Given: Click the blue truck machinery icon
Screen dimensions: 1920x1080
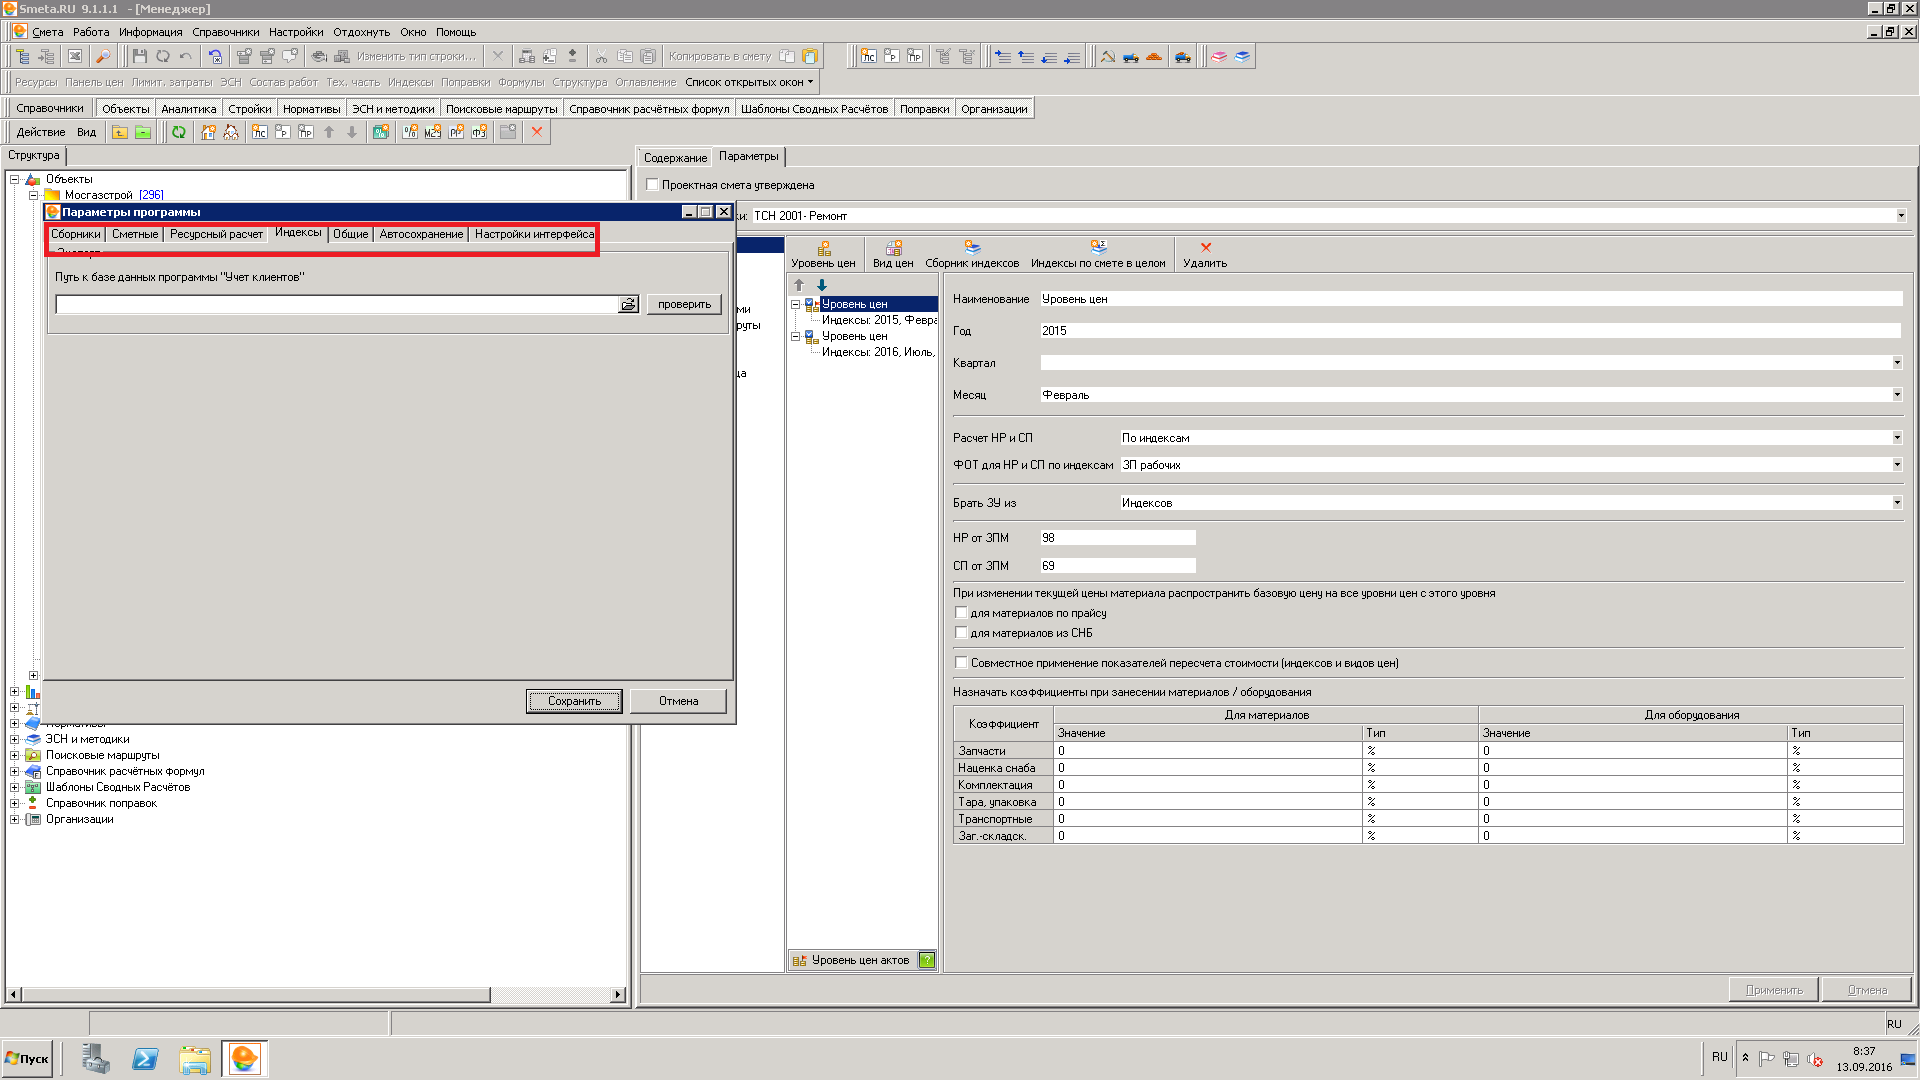Looking at the screenshot, I should coord(1130,57).
